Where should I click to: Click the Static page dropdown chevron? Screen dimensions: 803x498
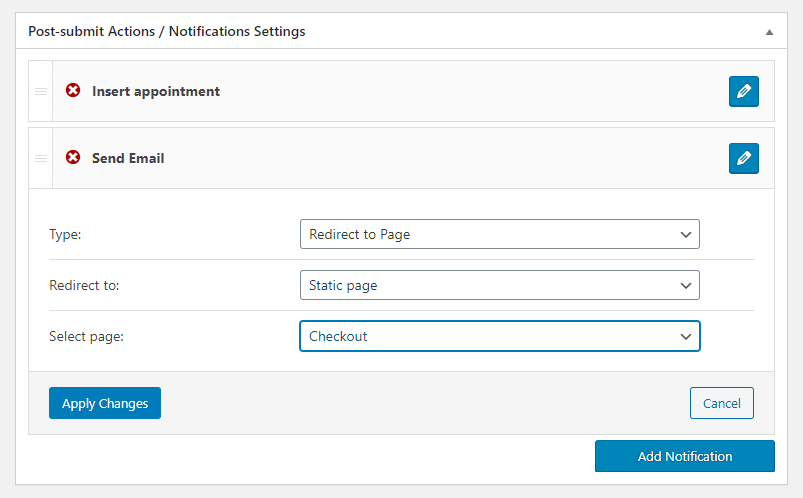686,285
